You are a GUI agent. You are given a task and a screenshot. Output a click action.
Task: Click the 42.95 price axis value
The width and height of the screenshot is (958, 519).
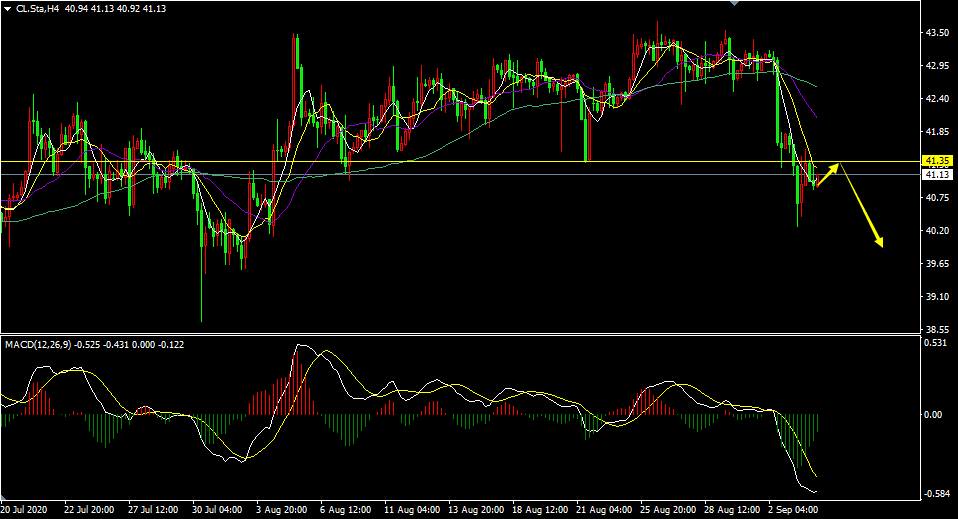tap(937, 65)
